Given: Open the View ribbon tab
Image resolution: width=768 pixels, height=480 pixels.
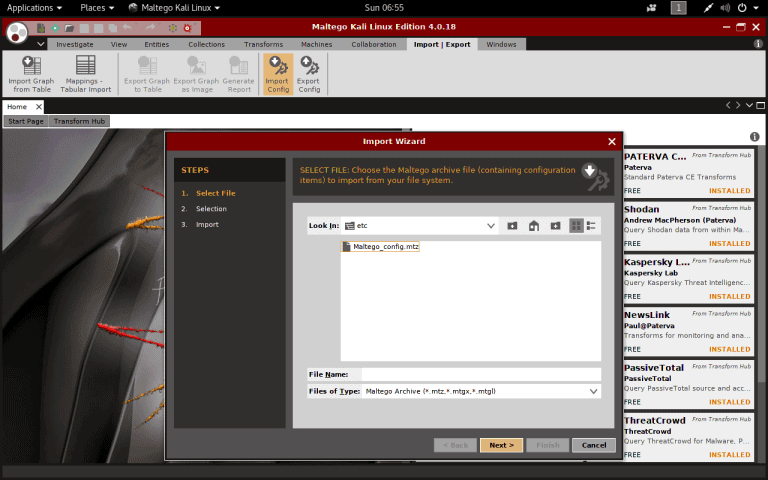Looking at the screenshot, I should tap(119, 45).
